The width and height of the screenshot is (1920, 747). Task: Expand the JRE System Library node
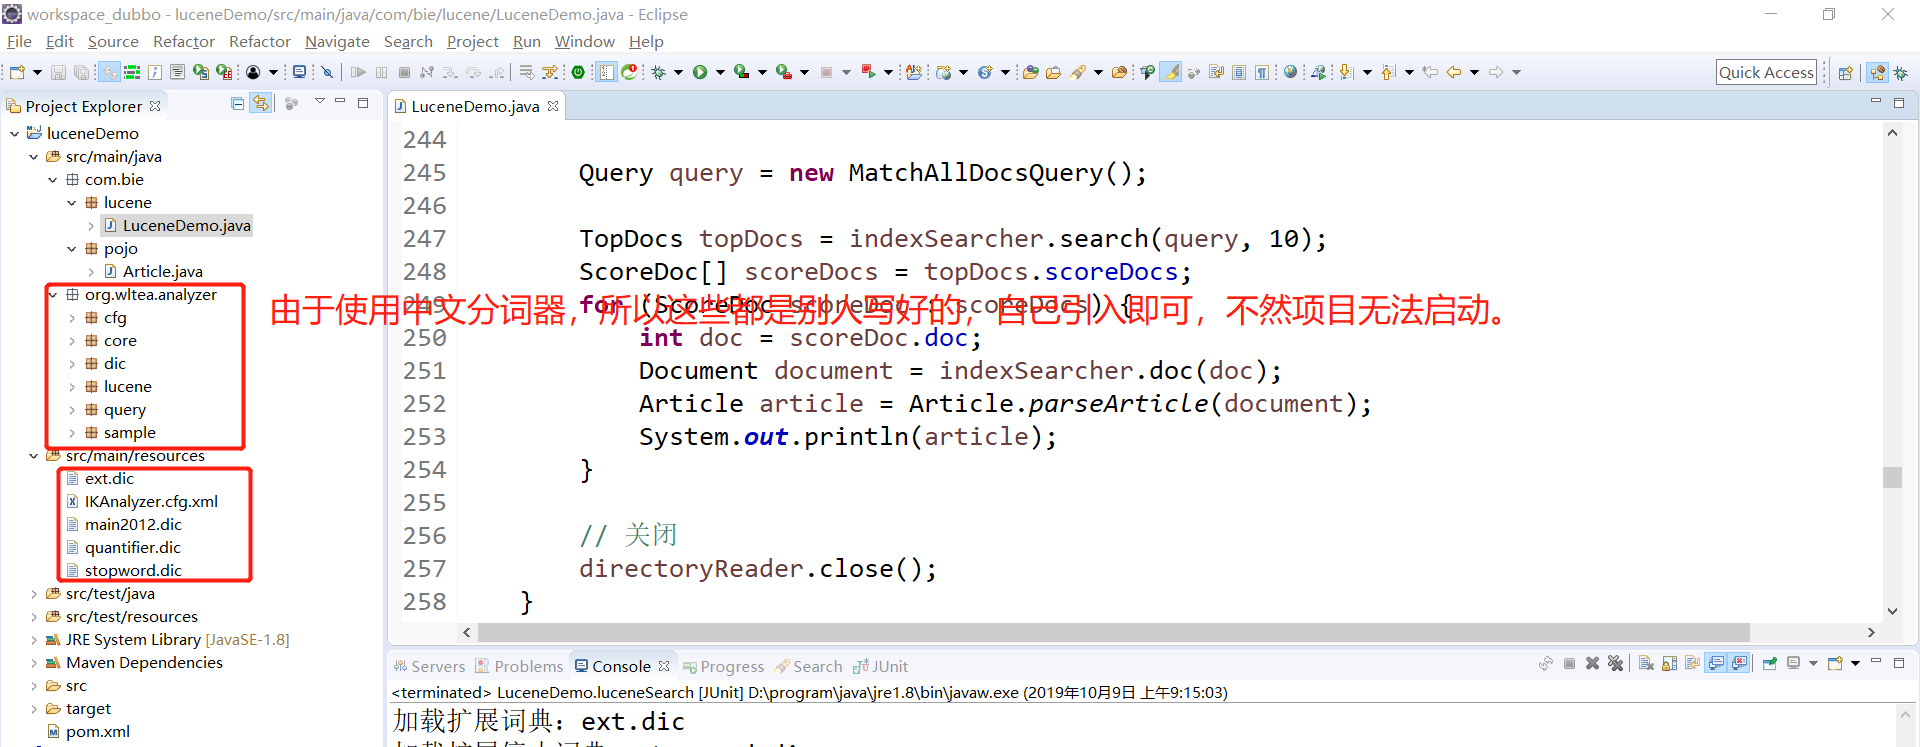coord(33,639)
